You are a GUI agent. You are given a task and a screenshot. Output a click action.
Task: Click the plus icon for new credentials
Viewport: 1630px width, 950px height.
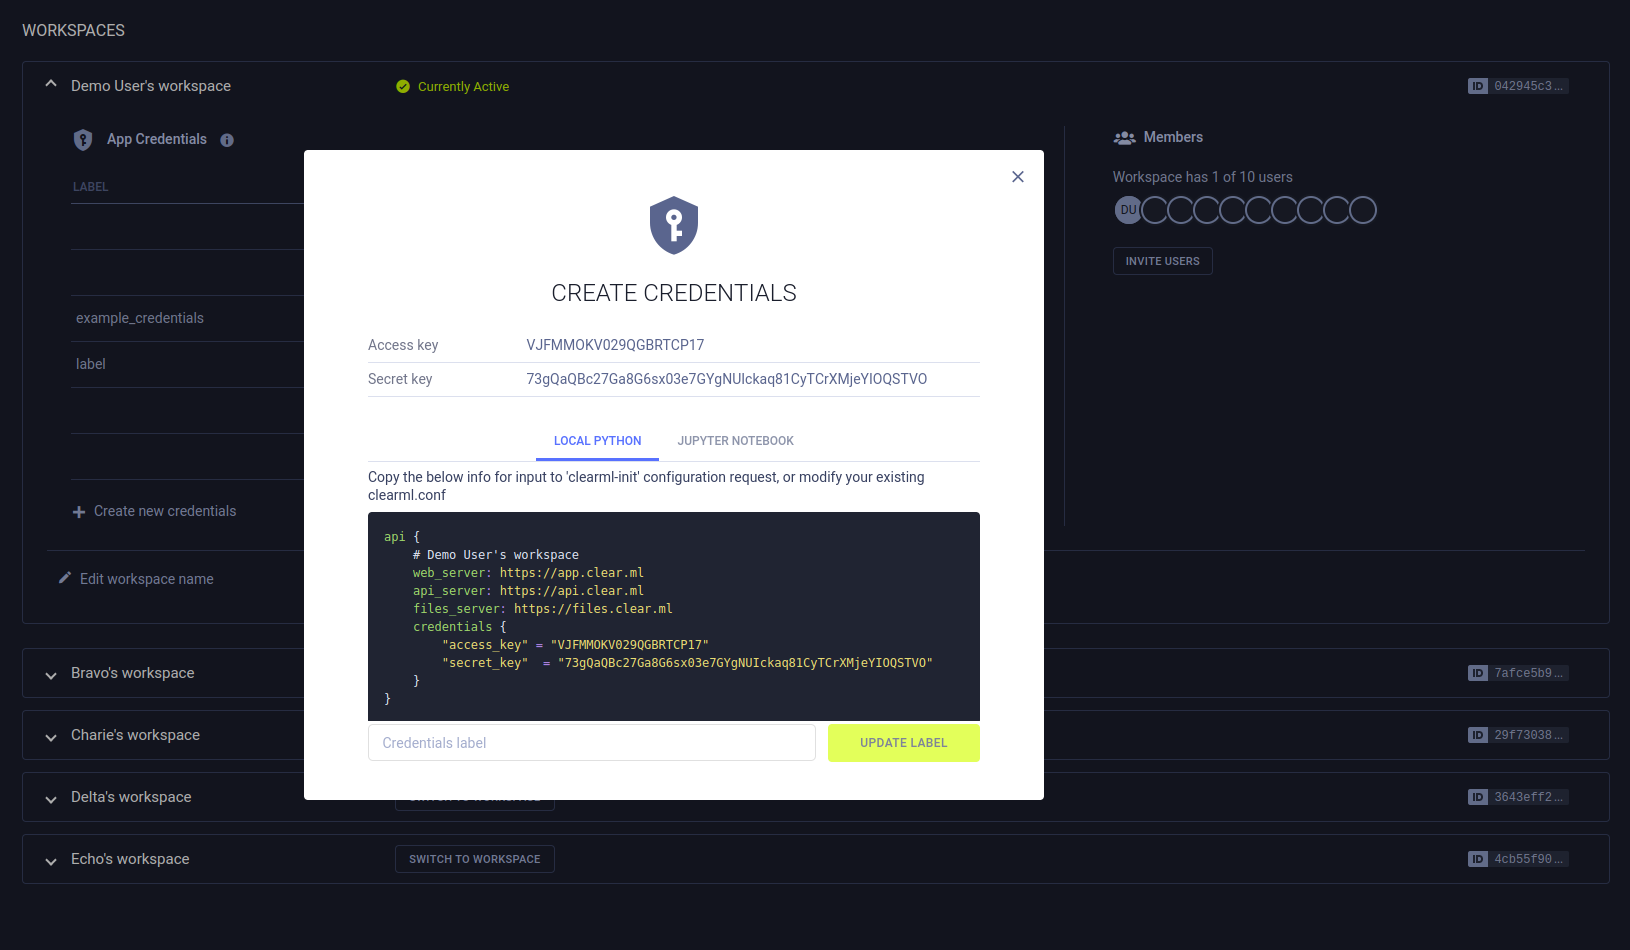79,512
